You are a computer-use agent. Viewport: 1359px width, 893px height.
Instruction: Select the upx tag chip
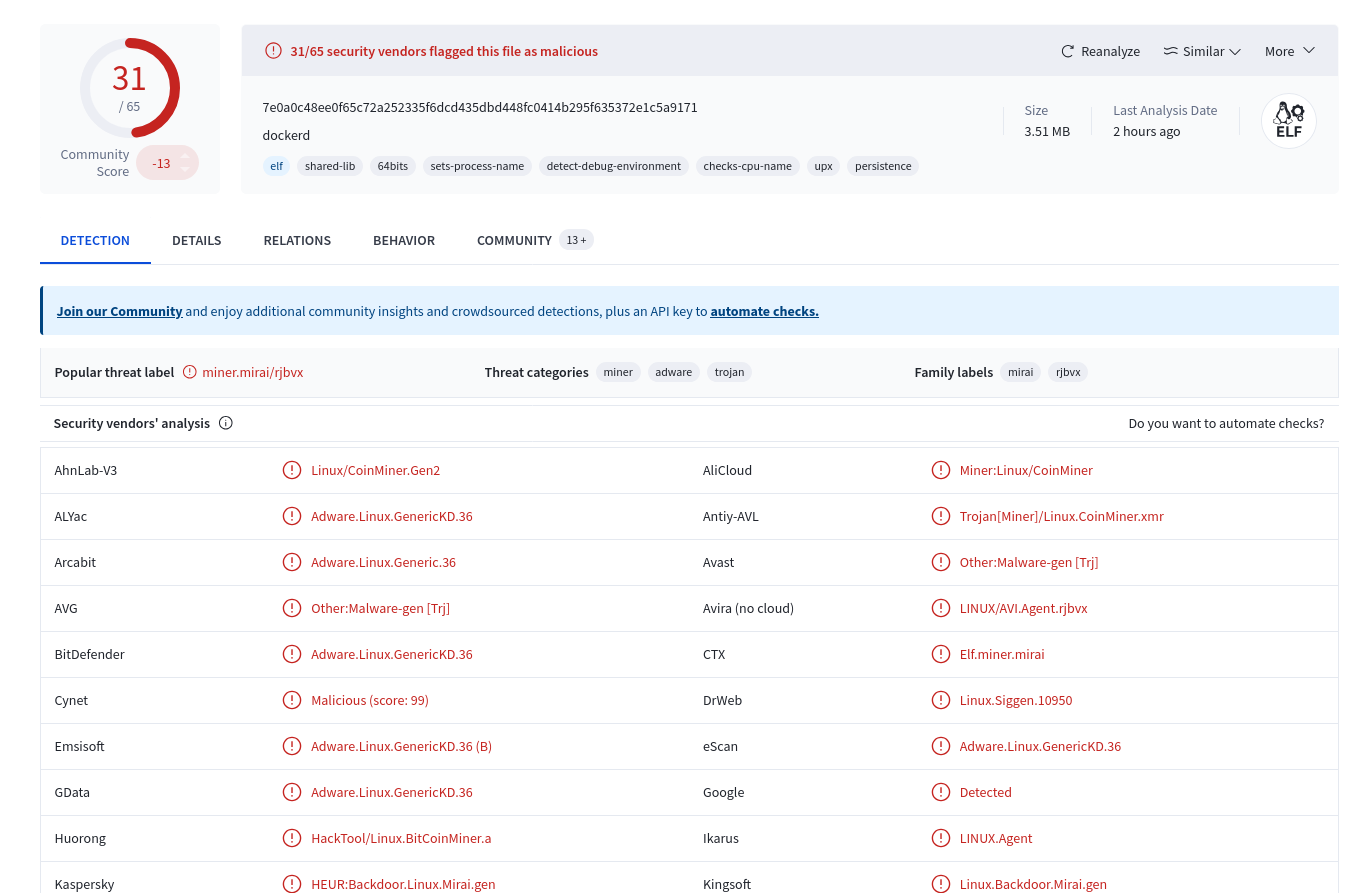(823, 166)
